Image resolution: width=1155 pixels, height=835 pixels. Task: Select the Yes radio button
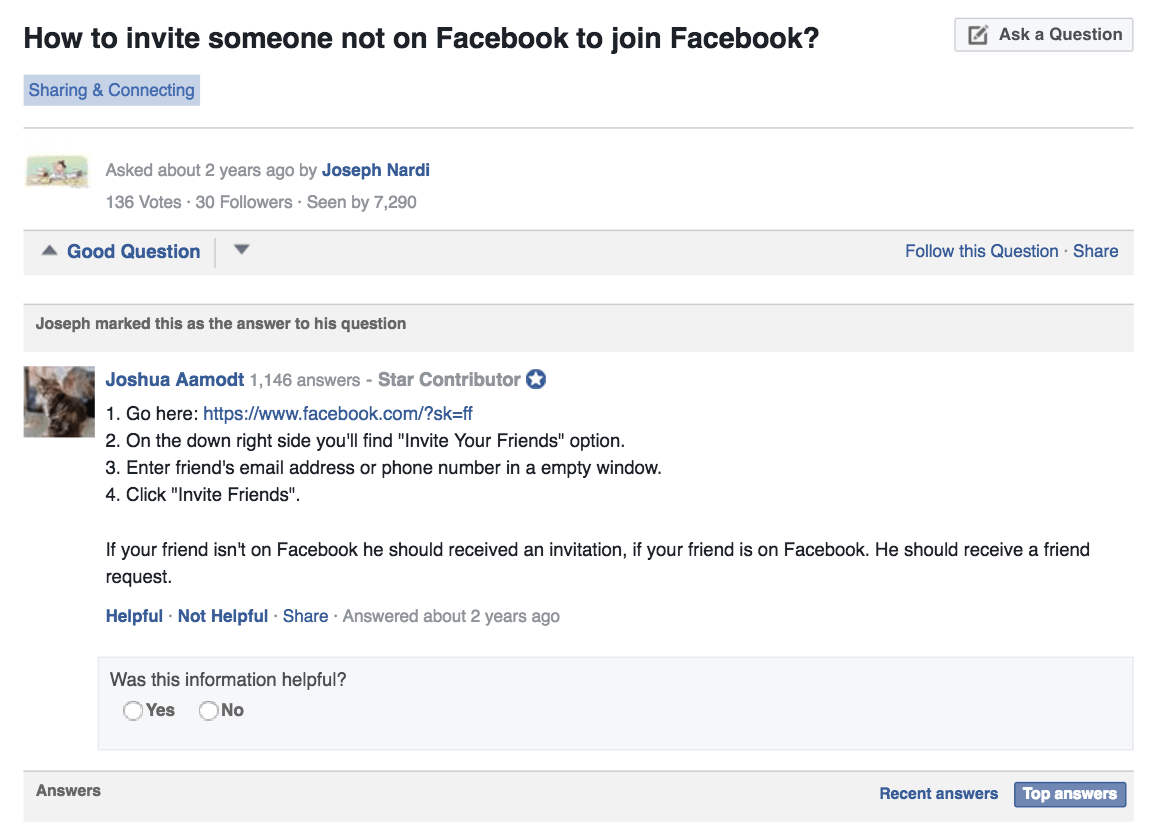tap(133, 711)
